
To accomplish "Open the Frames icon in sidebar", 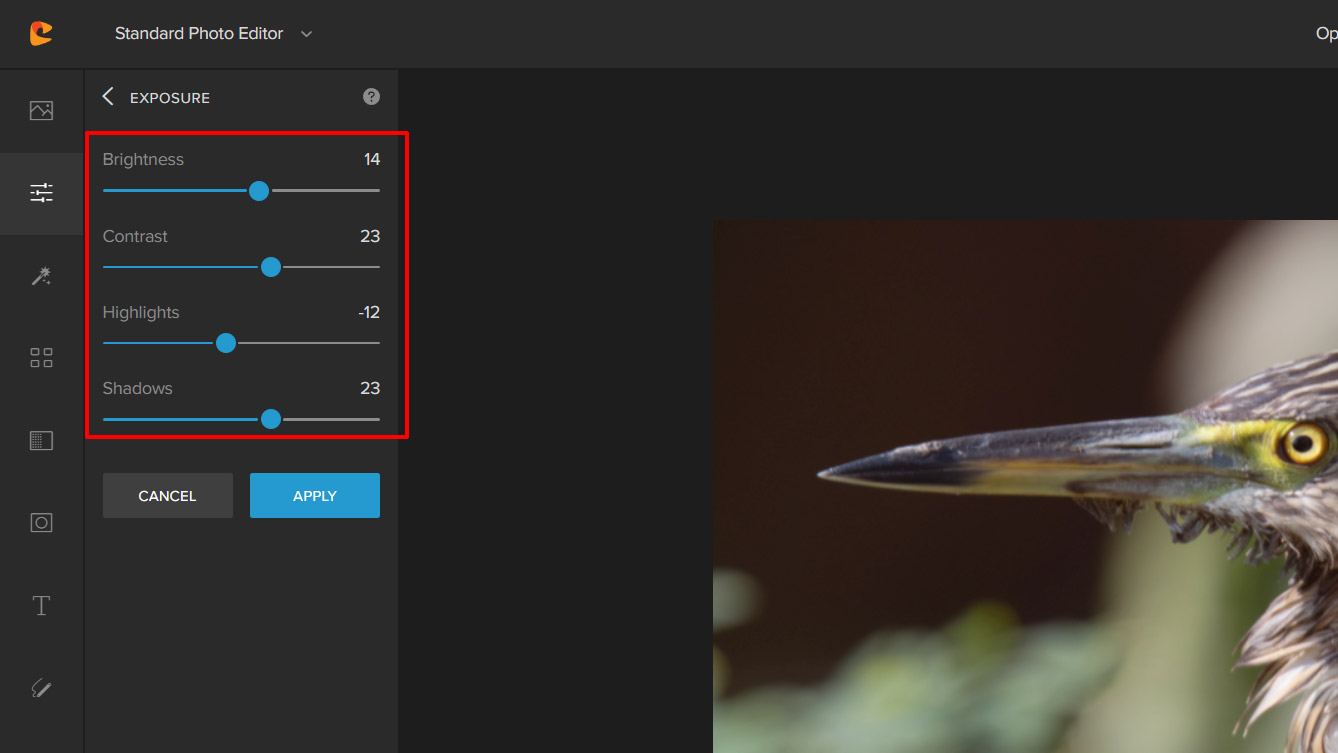I will 41,523.
